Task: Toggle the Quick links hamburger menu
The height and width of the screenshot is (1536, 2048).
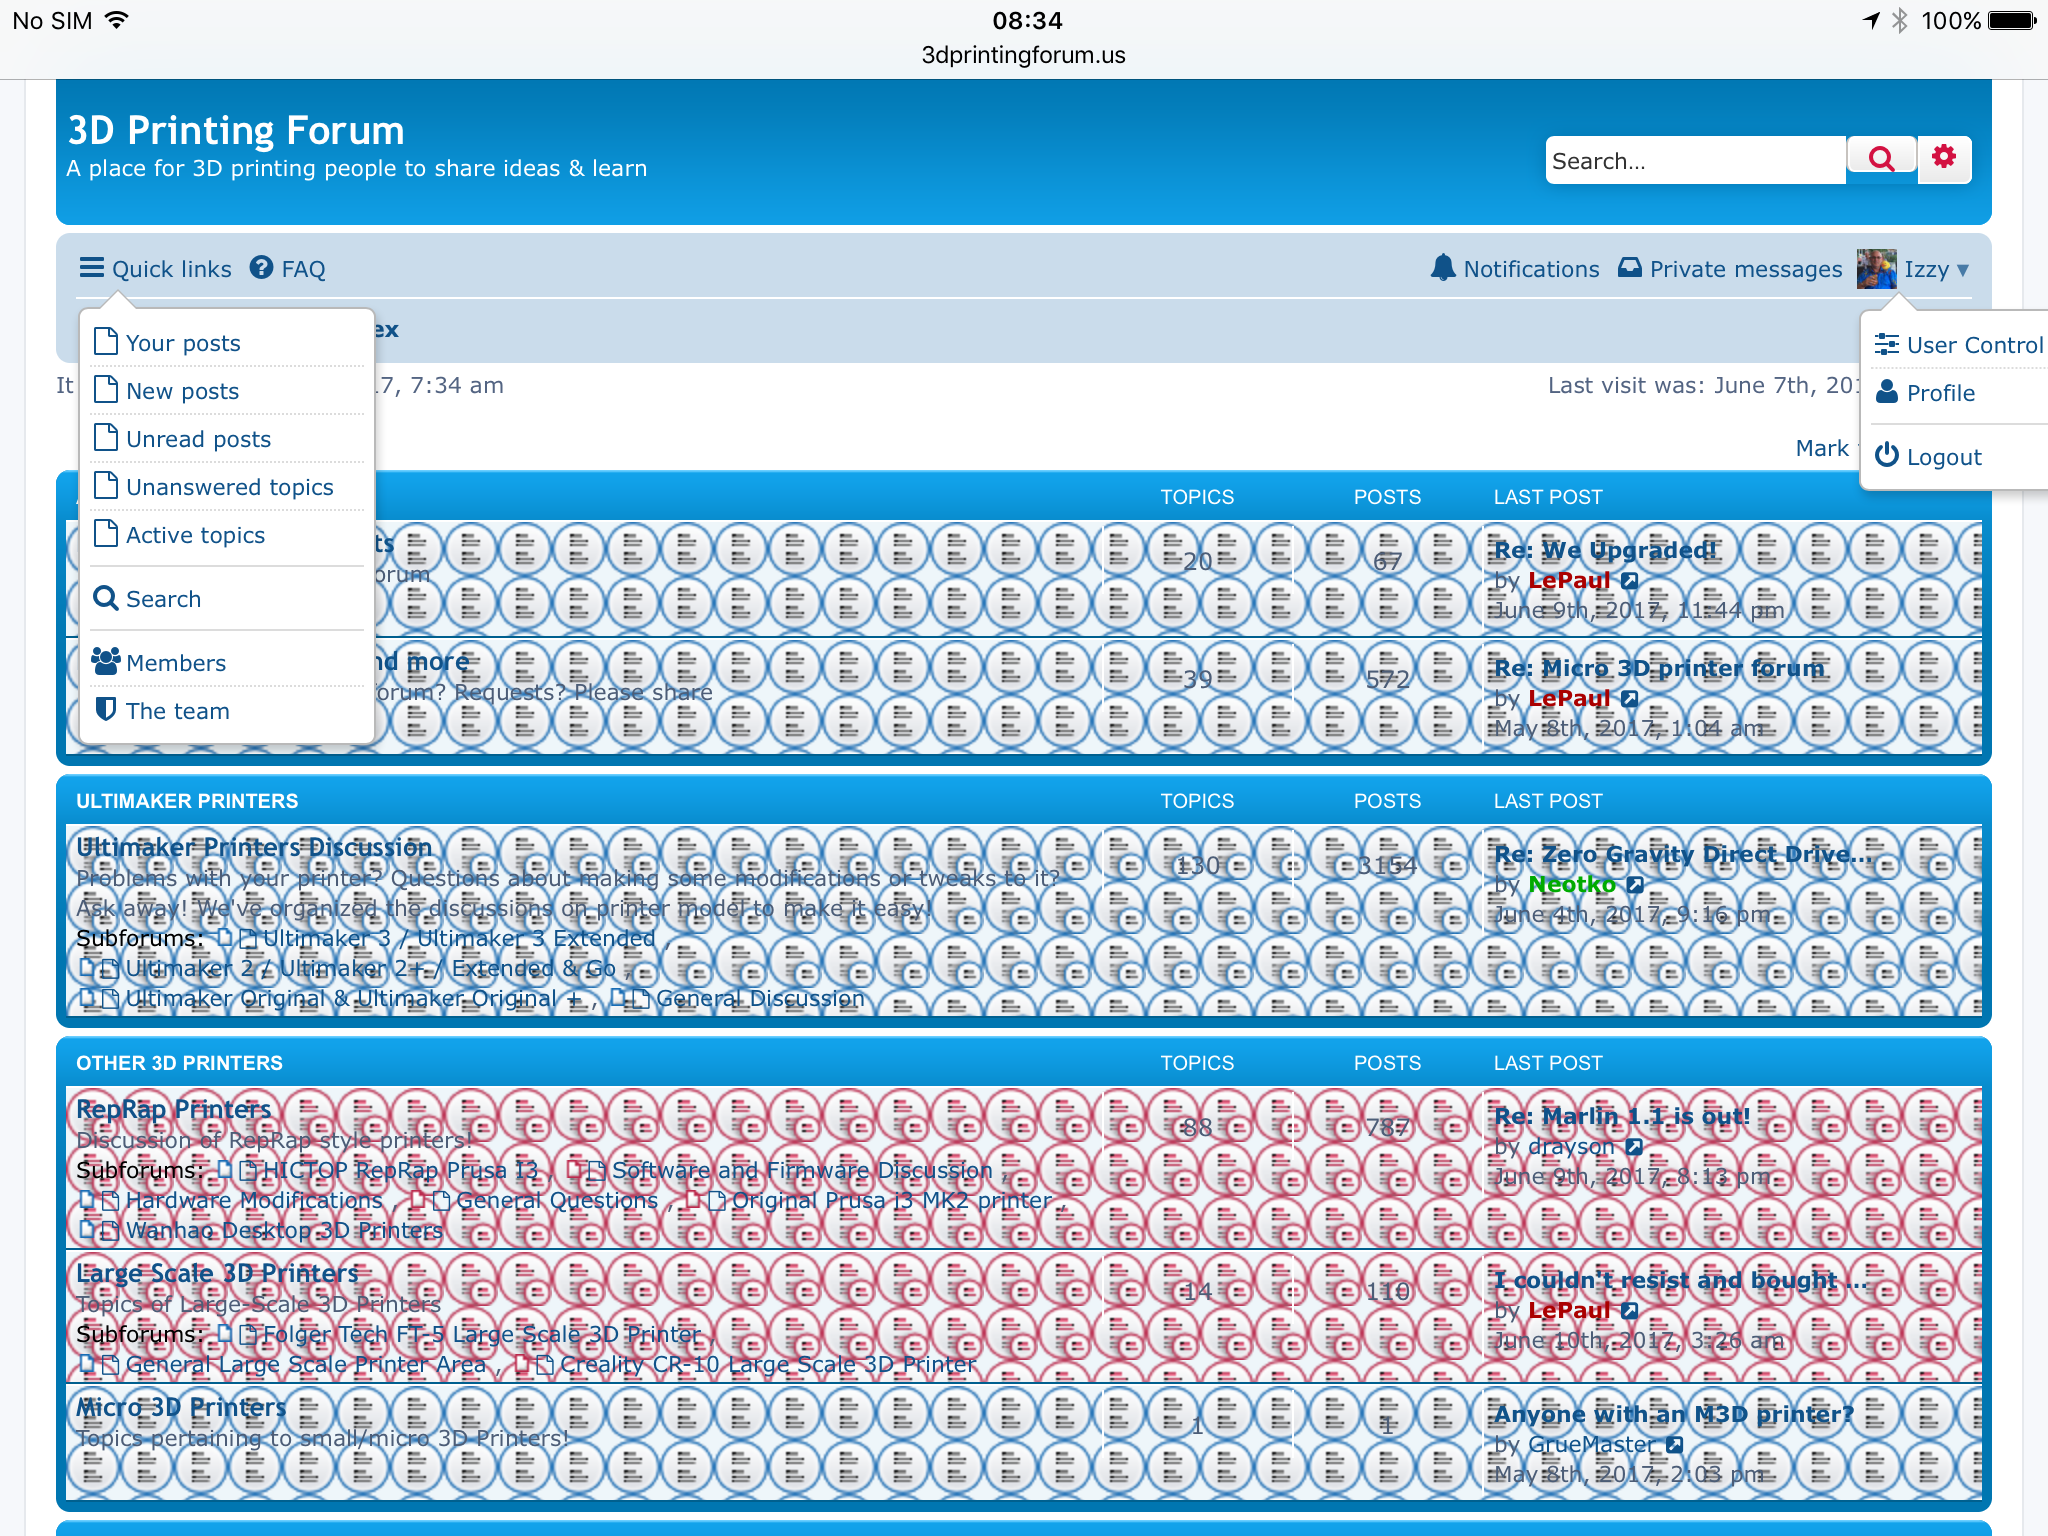Action: point(92,268)
